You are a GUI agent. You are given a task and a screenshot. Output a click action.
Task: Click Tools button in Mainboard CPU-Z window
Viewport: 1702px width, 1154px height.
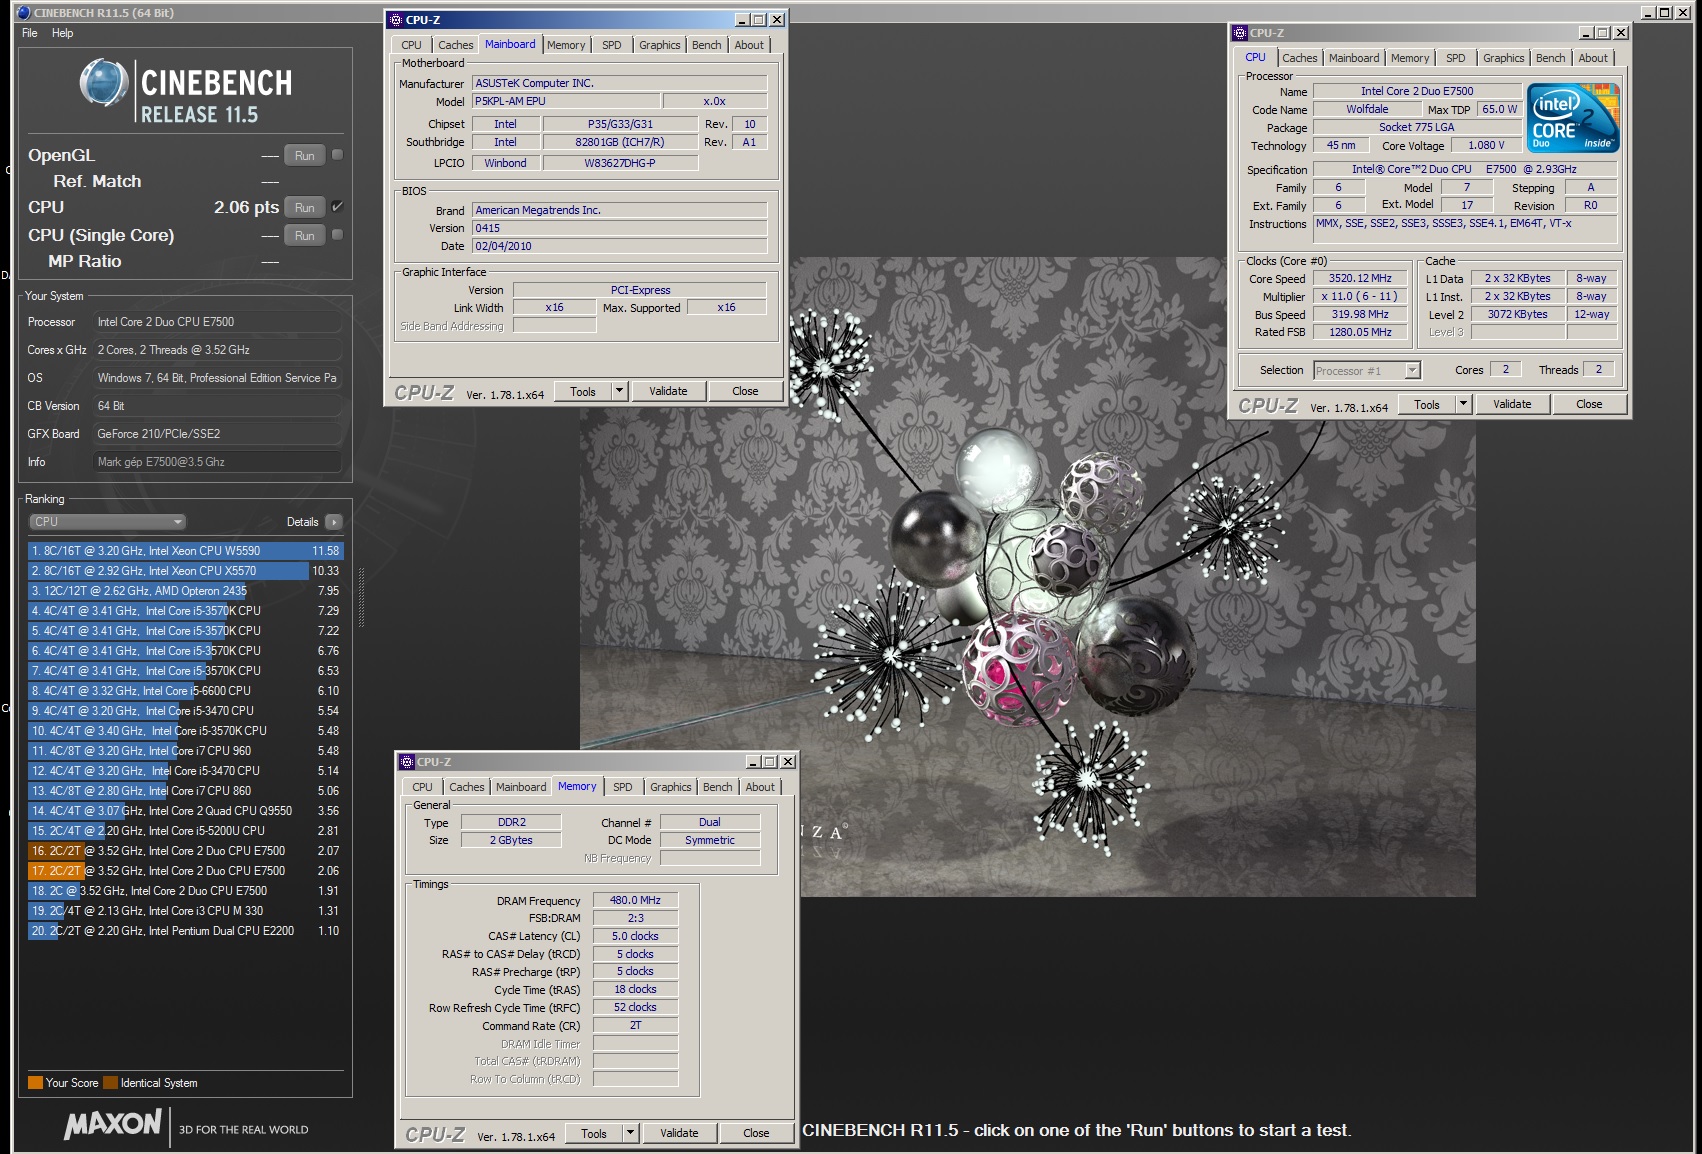pos(583,391)
